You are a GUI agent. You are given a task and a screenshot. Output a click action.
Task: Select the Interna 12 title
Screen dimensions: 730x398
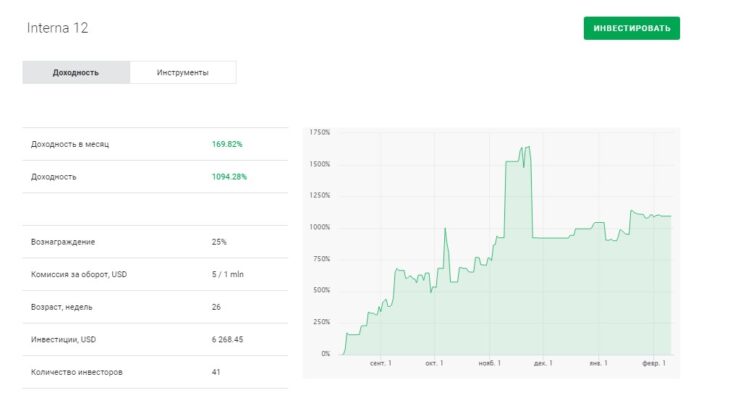point(57,28)
